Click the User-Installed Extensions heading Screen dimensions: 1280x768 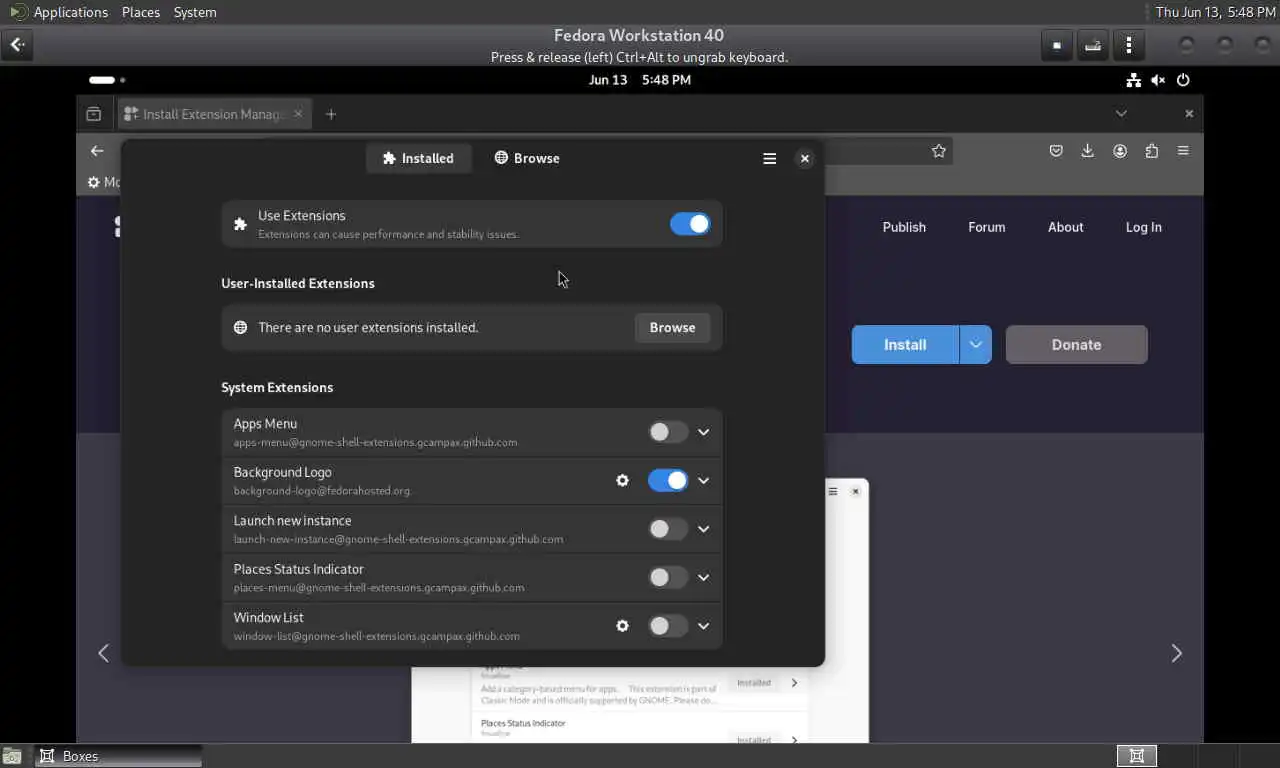pyautogui.click(x=298, y=283)
